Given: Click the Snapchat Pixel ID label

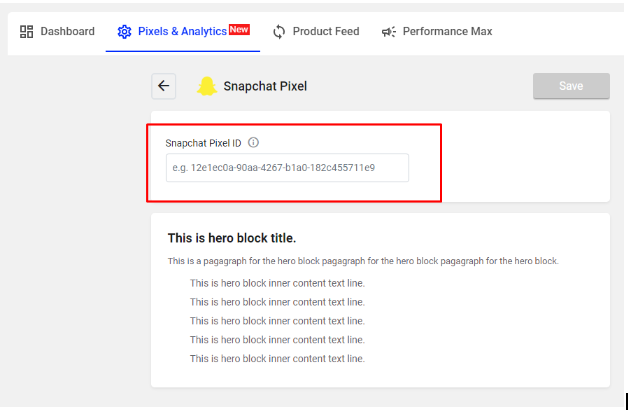Looking at the screenshot, I should pos(203,143).
